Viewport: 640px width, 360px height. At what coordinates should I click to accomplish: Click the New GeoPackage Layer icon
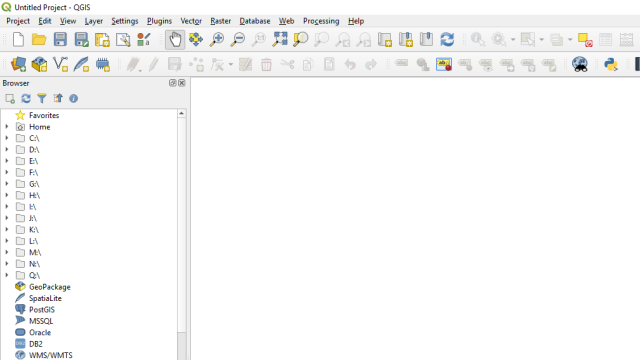(x=40, y=64)
